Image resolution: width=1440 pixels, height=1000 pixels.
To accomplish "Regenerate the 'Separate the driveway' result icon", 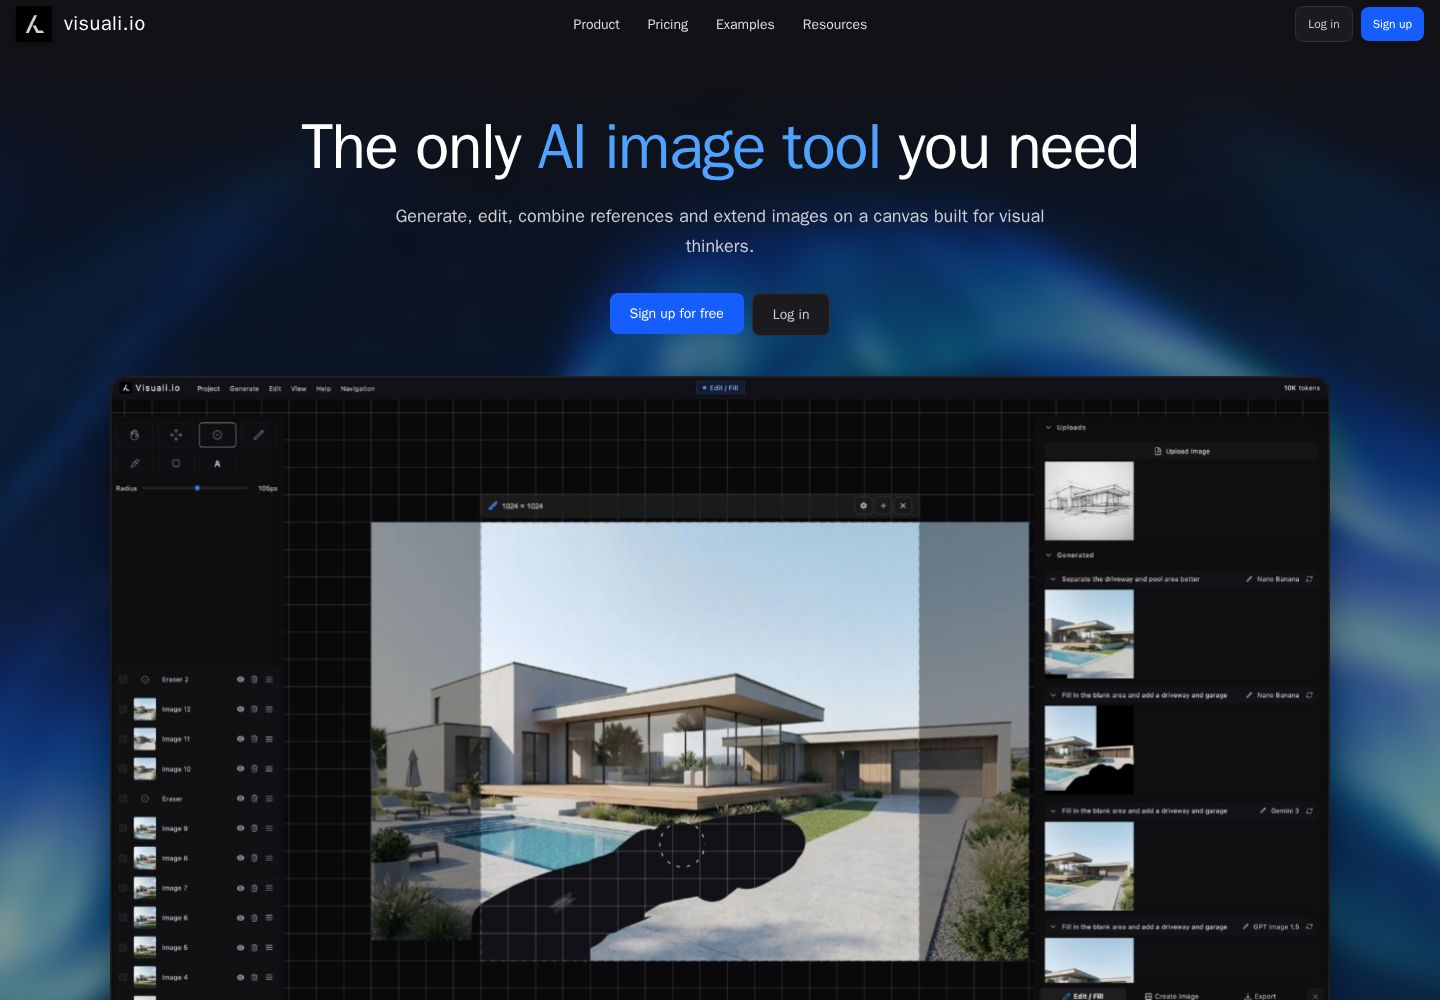I will click(1309, 579).
